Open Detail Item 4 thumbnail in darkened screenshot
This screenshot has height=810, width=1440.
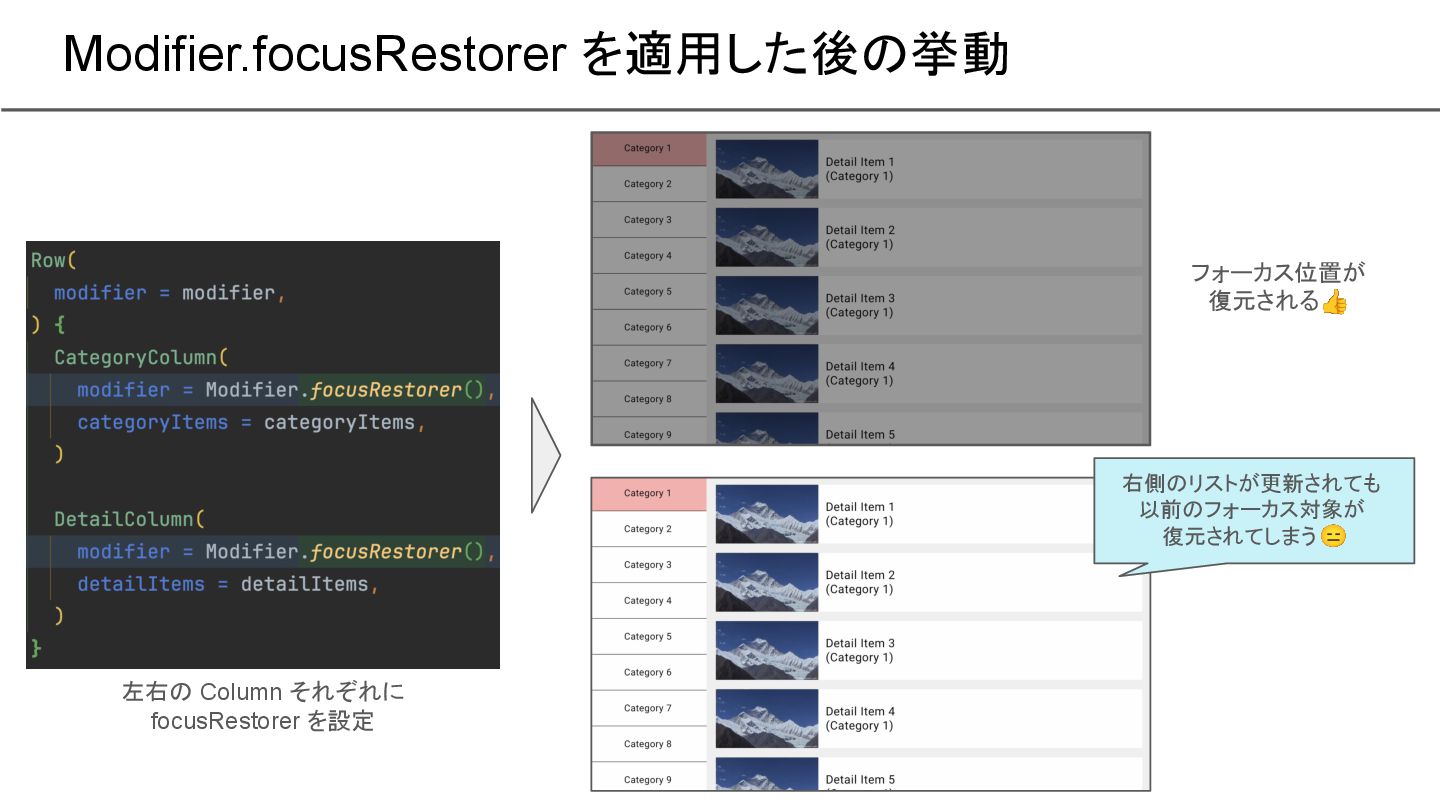coord(767,373)
